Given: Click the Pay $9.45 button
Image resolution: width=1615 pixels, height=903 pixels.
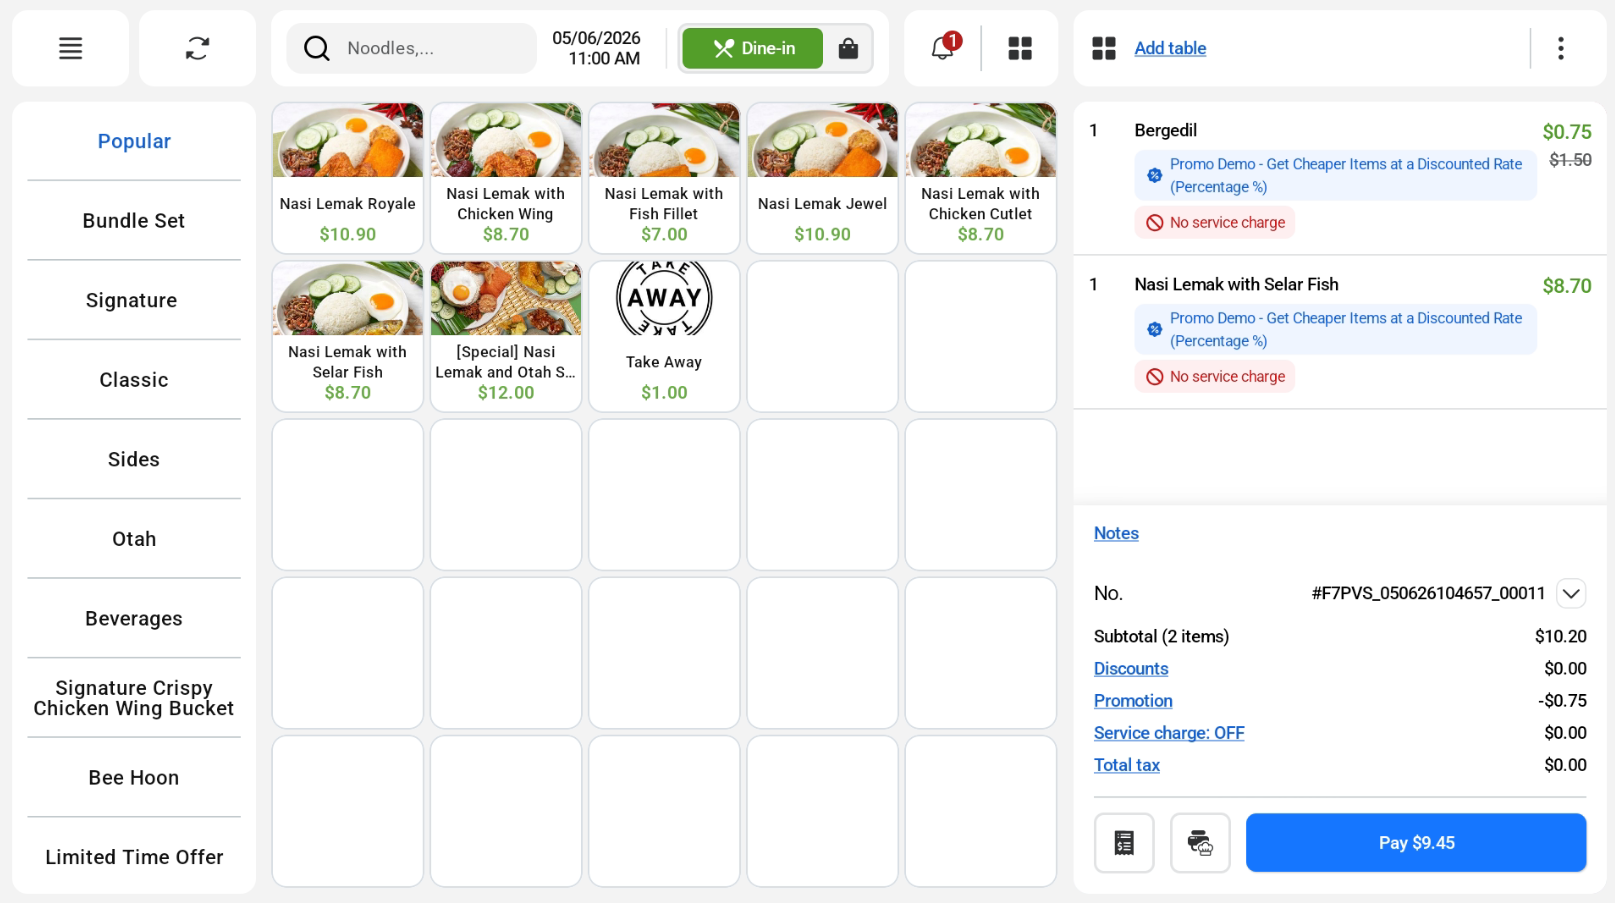Looking at the screenshot, I should tap(1416, 843).
